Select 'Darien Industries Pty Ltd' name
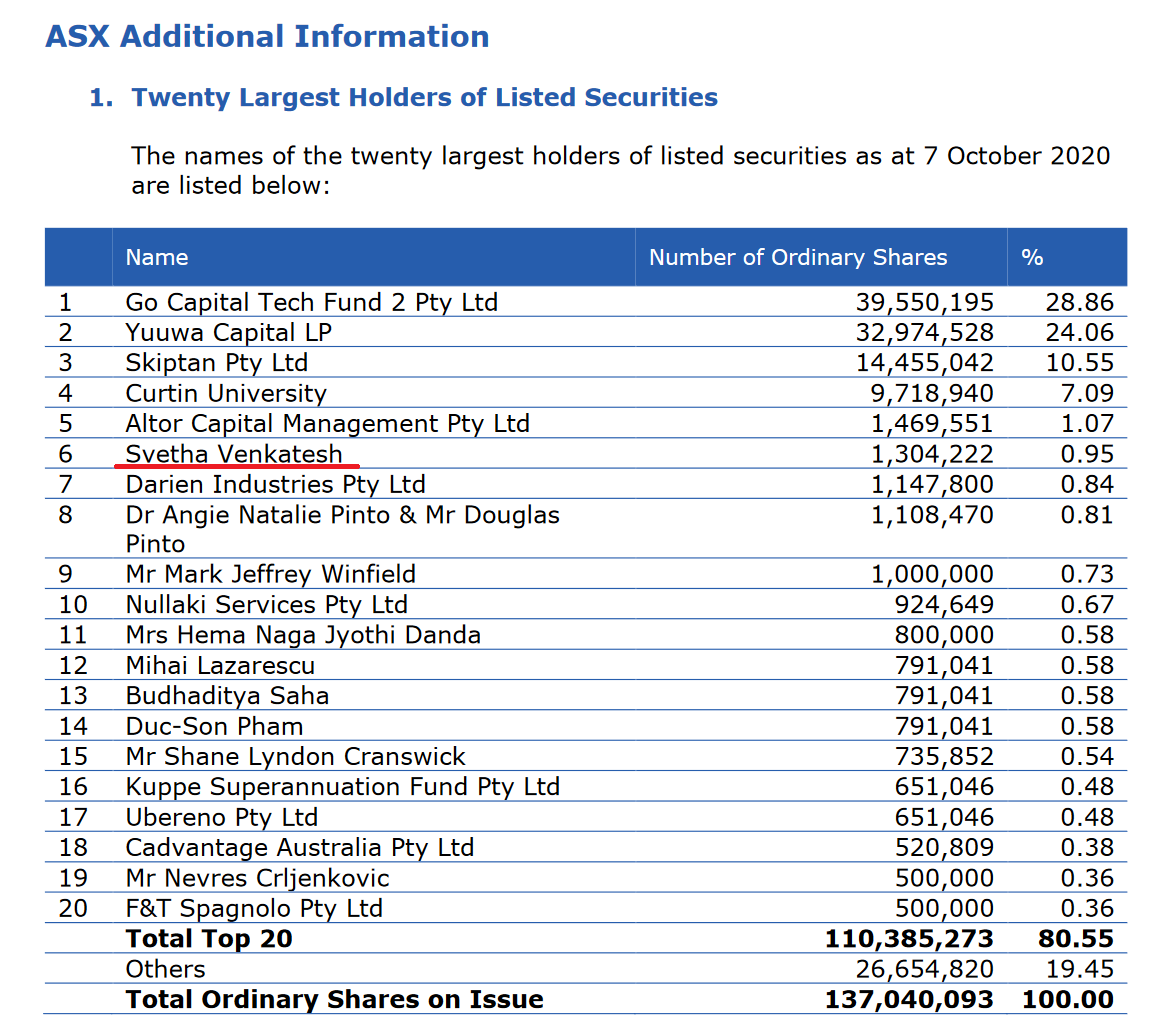Viewport: 1162px width, 1031px height. [x=276, y=485]
